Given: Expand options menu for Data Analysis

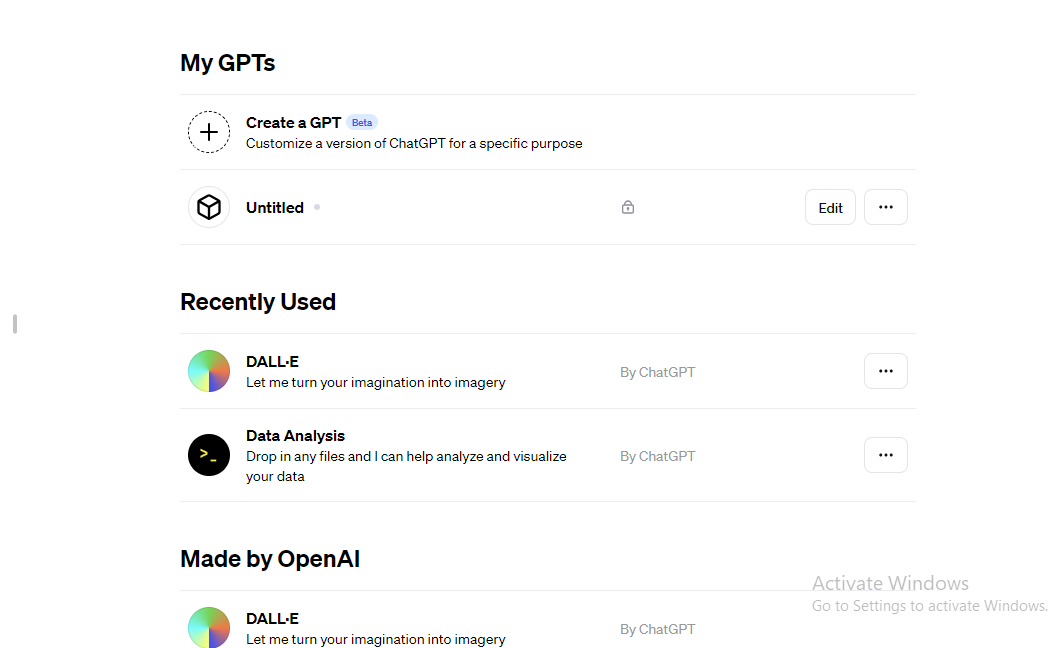Looking at the screenshot, I should 886,455.
